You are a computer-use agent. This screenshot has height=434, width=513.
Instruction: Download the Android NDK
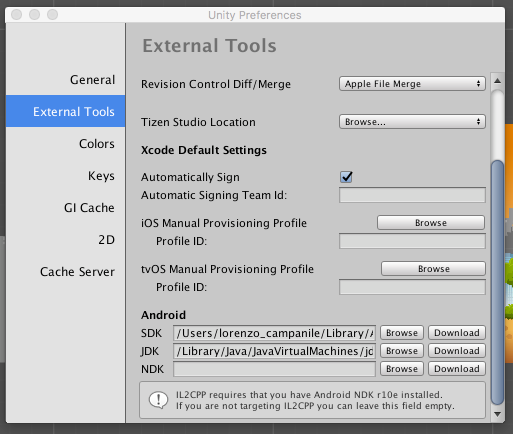[x=457, y=369]
